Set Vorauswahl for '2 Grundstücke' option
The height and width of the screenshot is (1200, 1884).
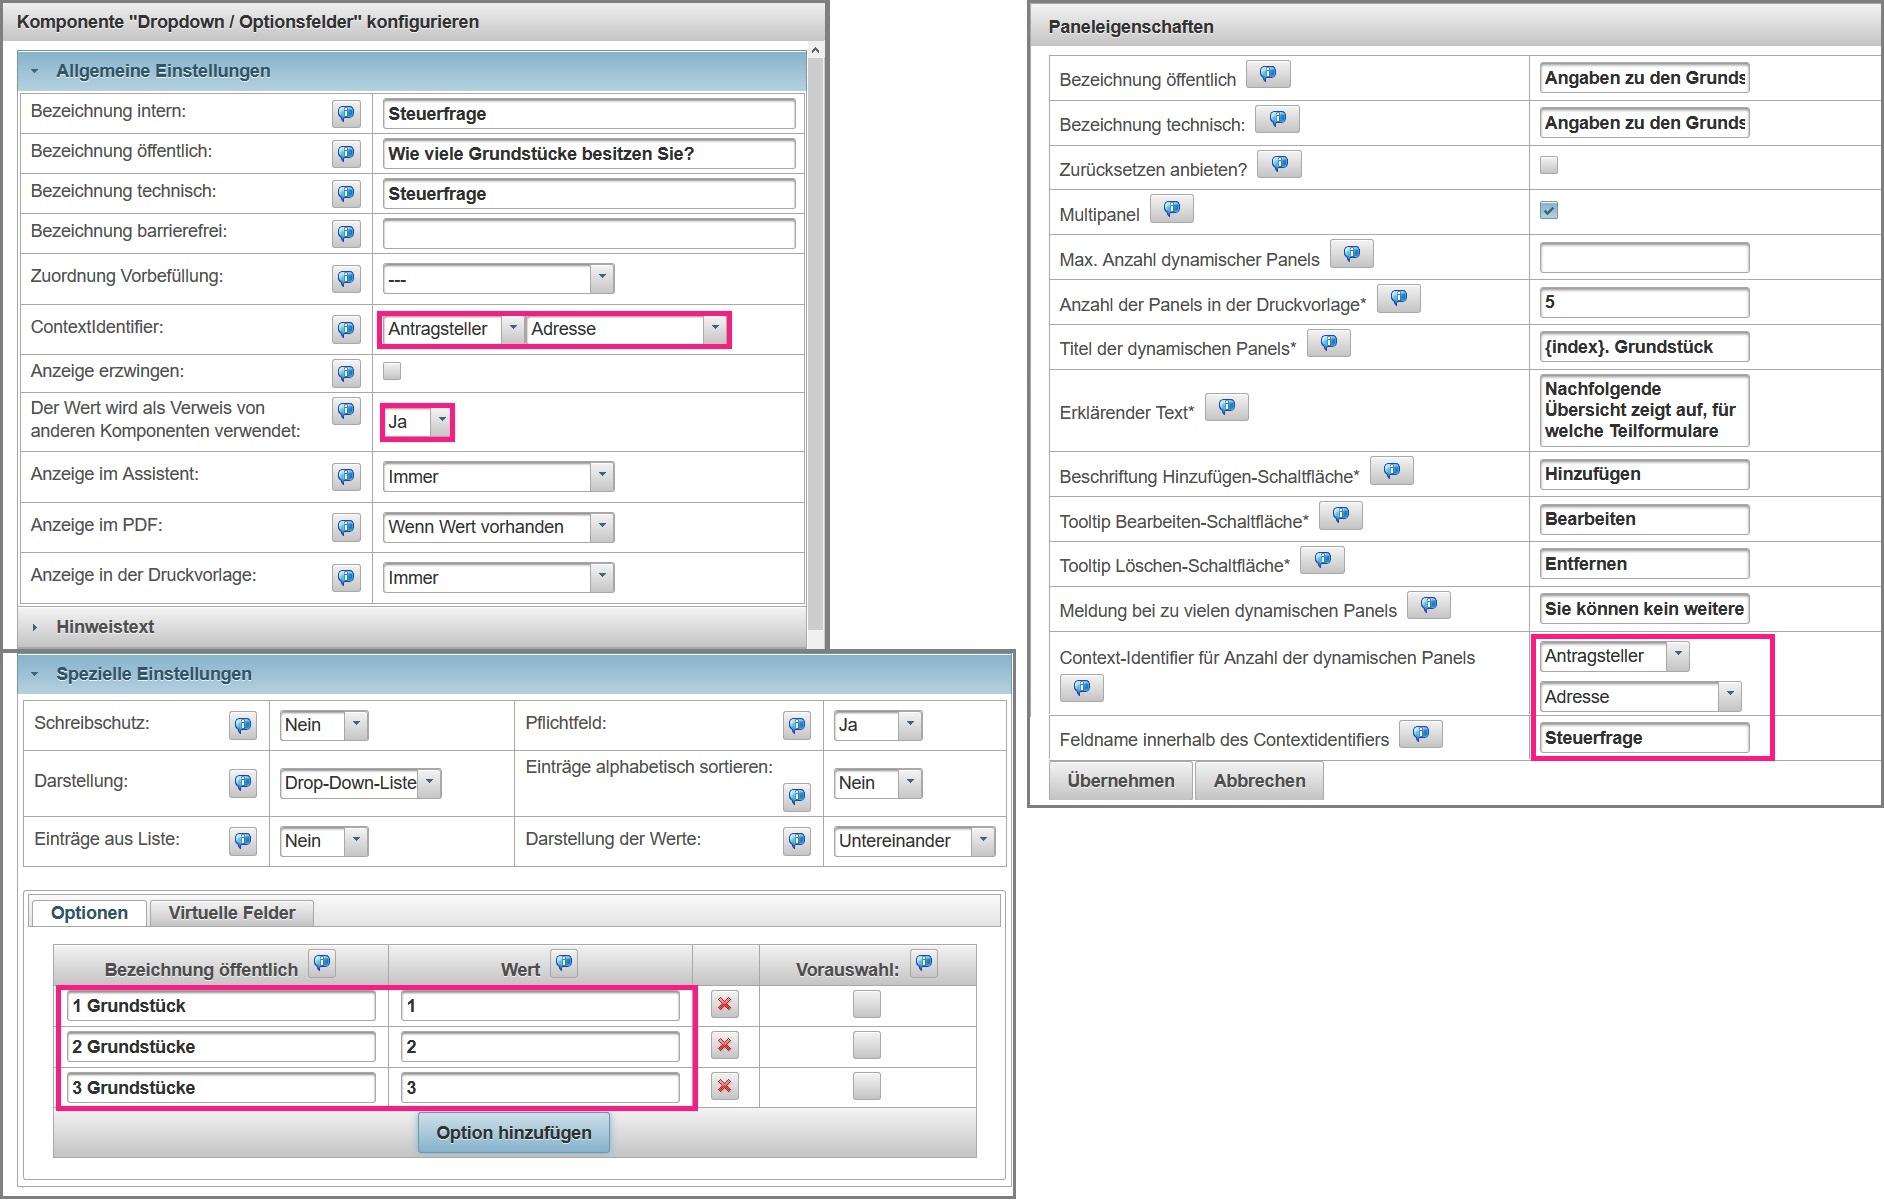[x=866, y=1045]
